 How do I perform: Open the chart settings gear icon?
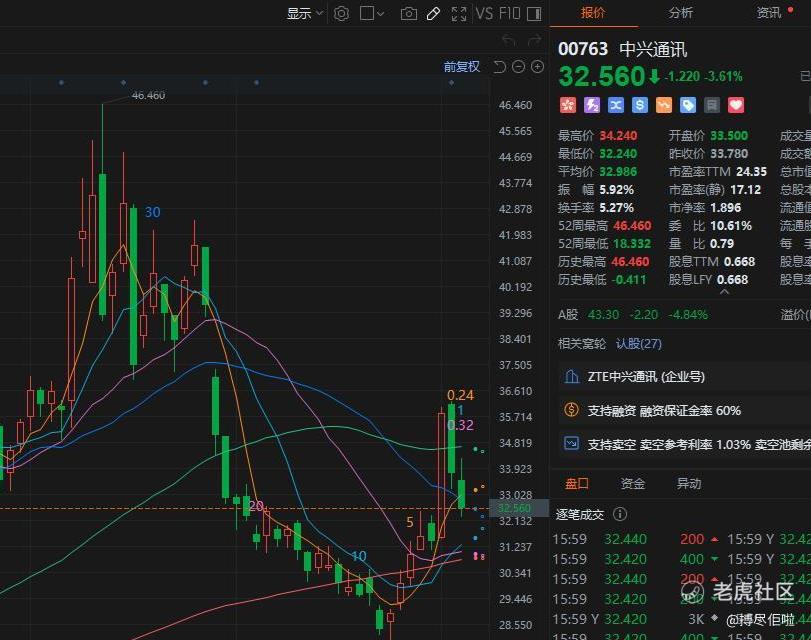point(341,13)
